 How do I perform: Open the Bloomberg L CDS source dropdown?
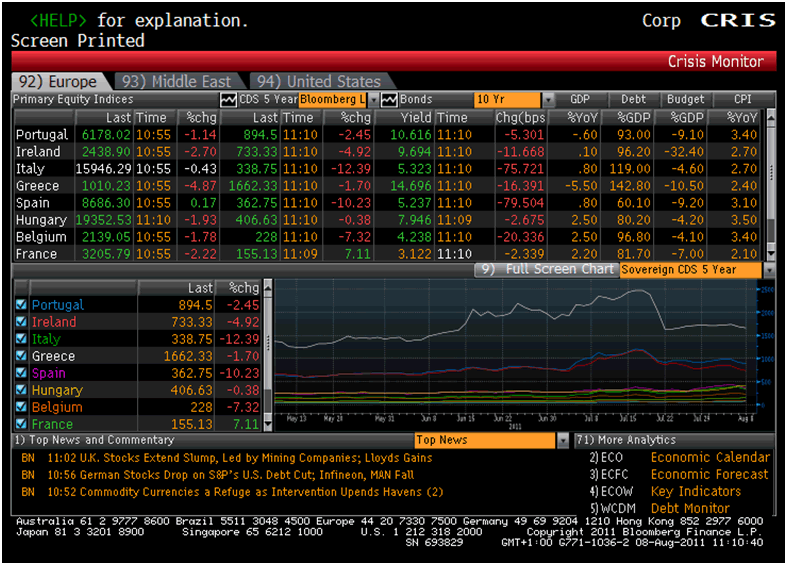click(x=373, y=100)
